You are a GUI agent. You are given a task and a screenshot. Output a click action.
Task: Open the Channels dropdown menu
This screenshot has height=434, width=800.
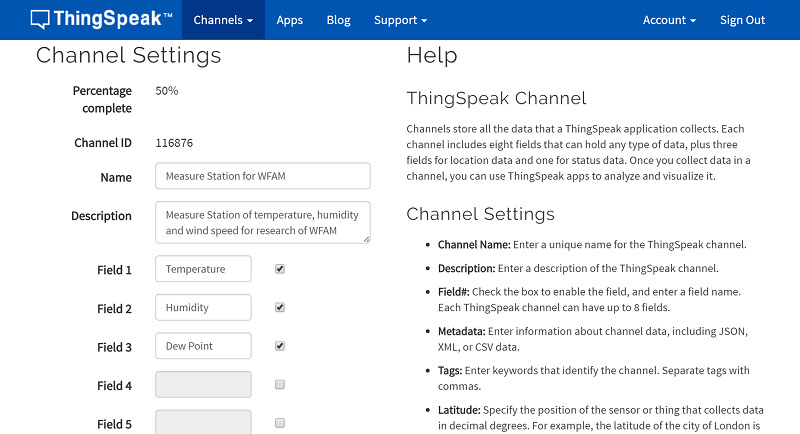pos(223,20)
